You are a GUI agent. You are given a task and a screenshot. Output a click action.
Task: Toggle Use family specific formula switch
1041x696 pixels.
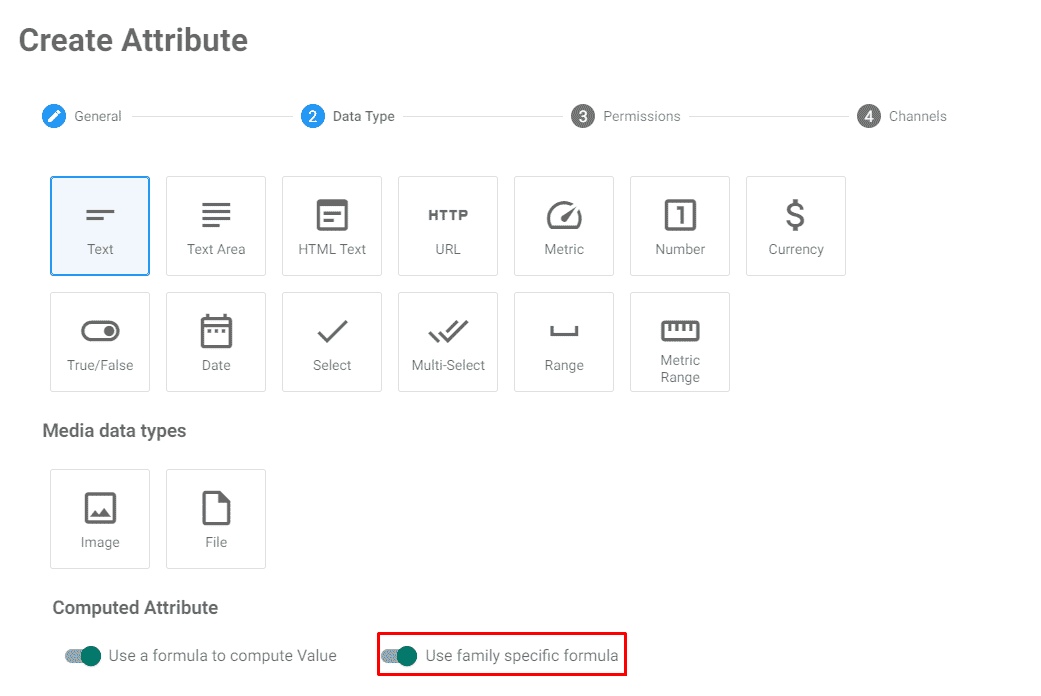[399, 656]
